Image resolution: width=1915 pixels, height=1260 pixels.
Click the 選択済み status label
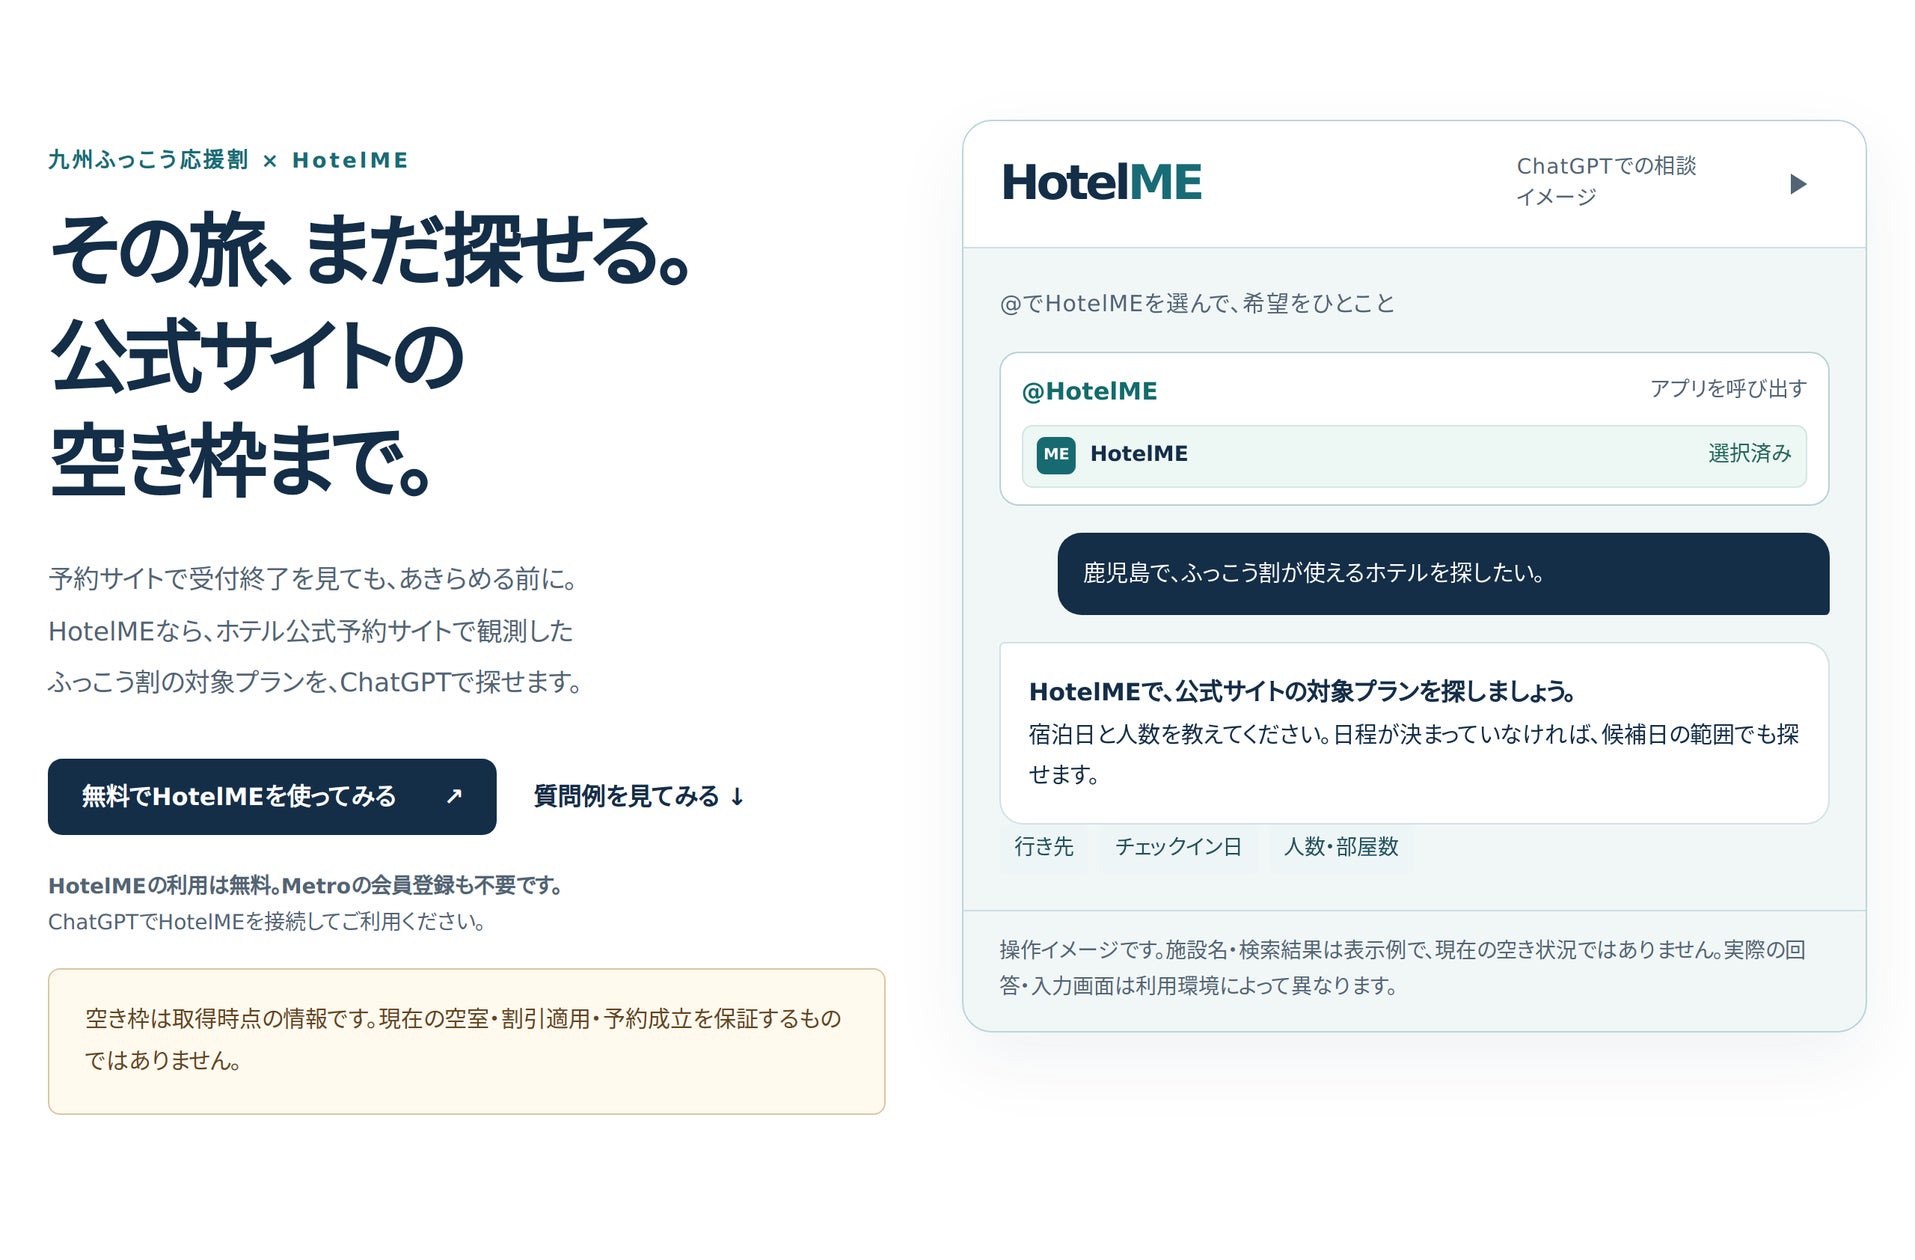(1749, 454)
